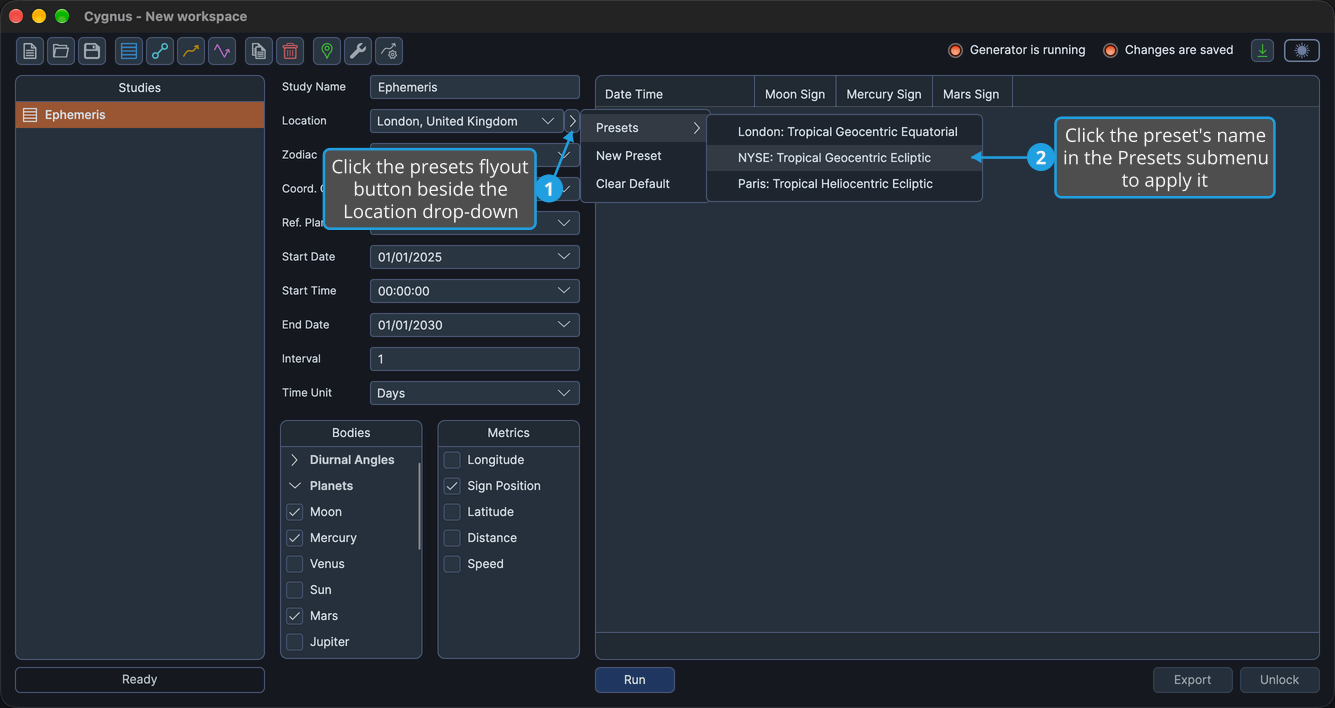Open locations with the green pin icon
The width and height of the screenshot is (1335, 708).
point(327,51)
